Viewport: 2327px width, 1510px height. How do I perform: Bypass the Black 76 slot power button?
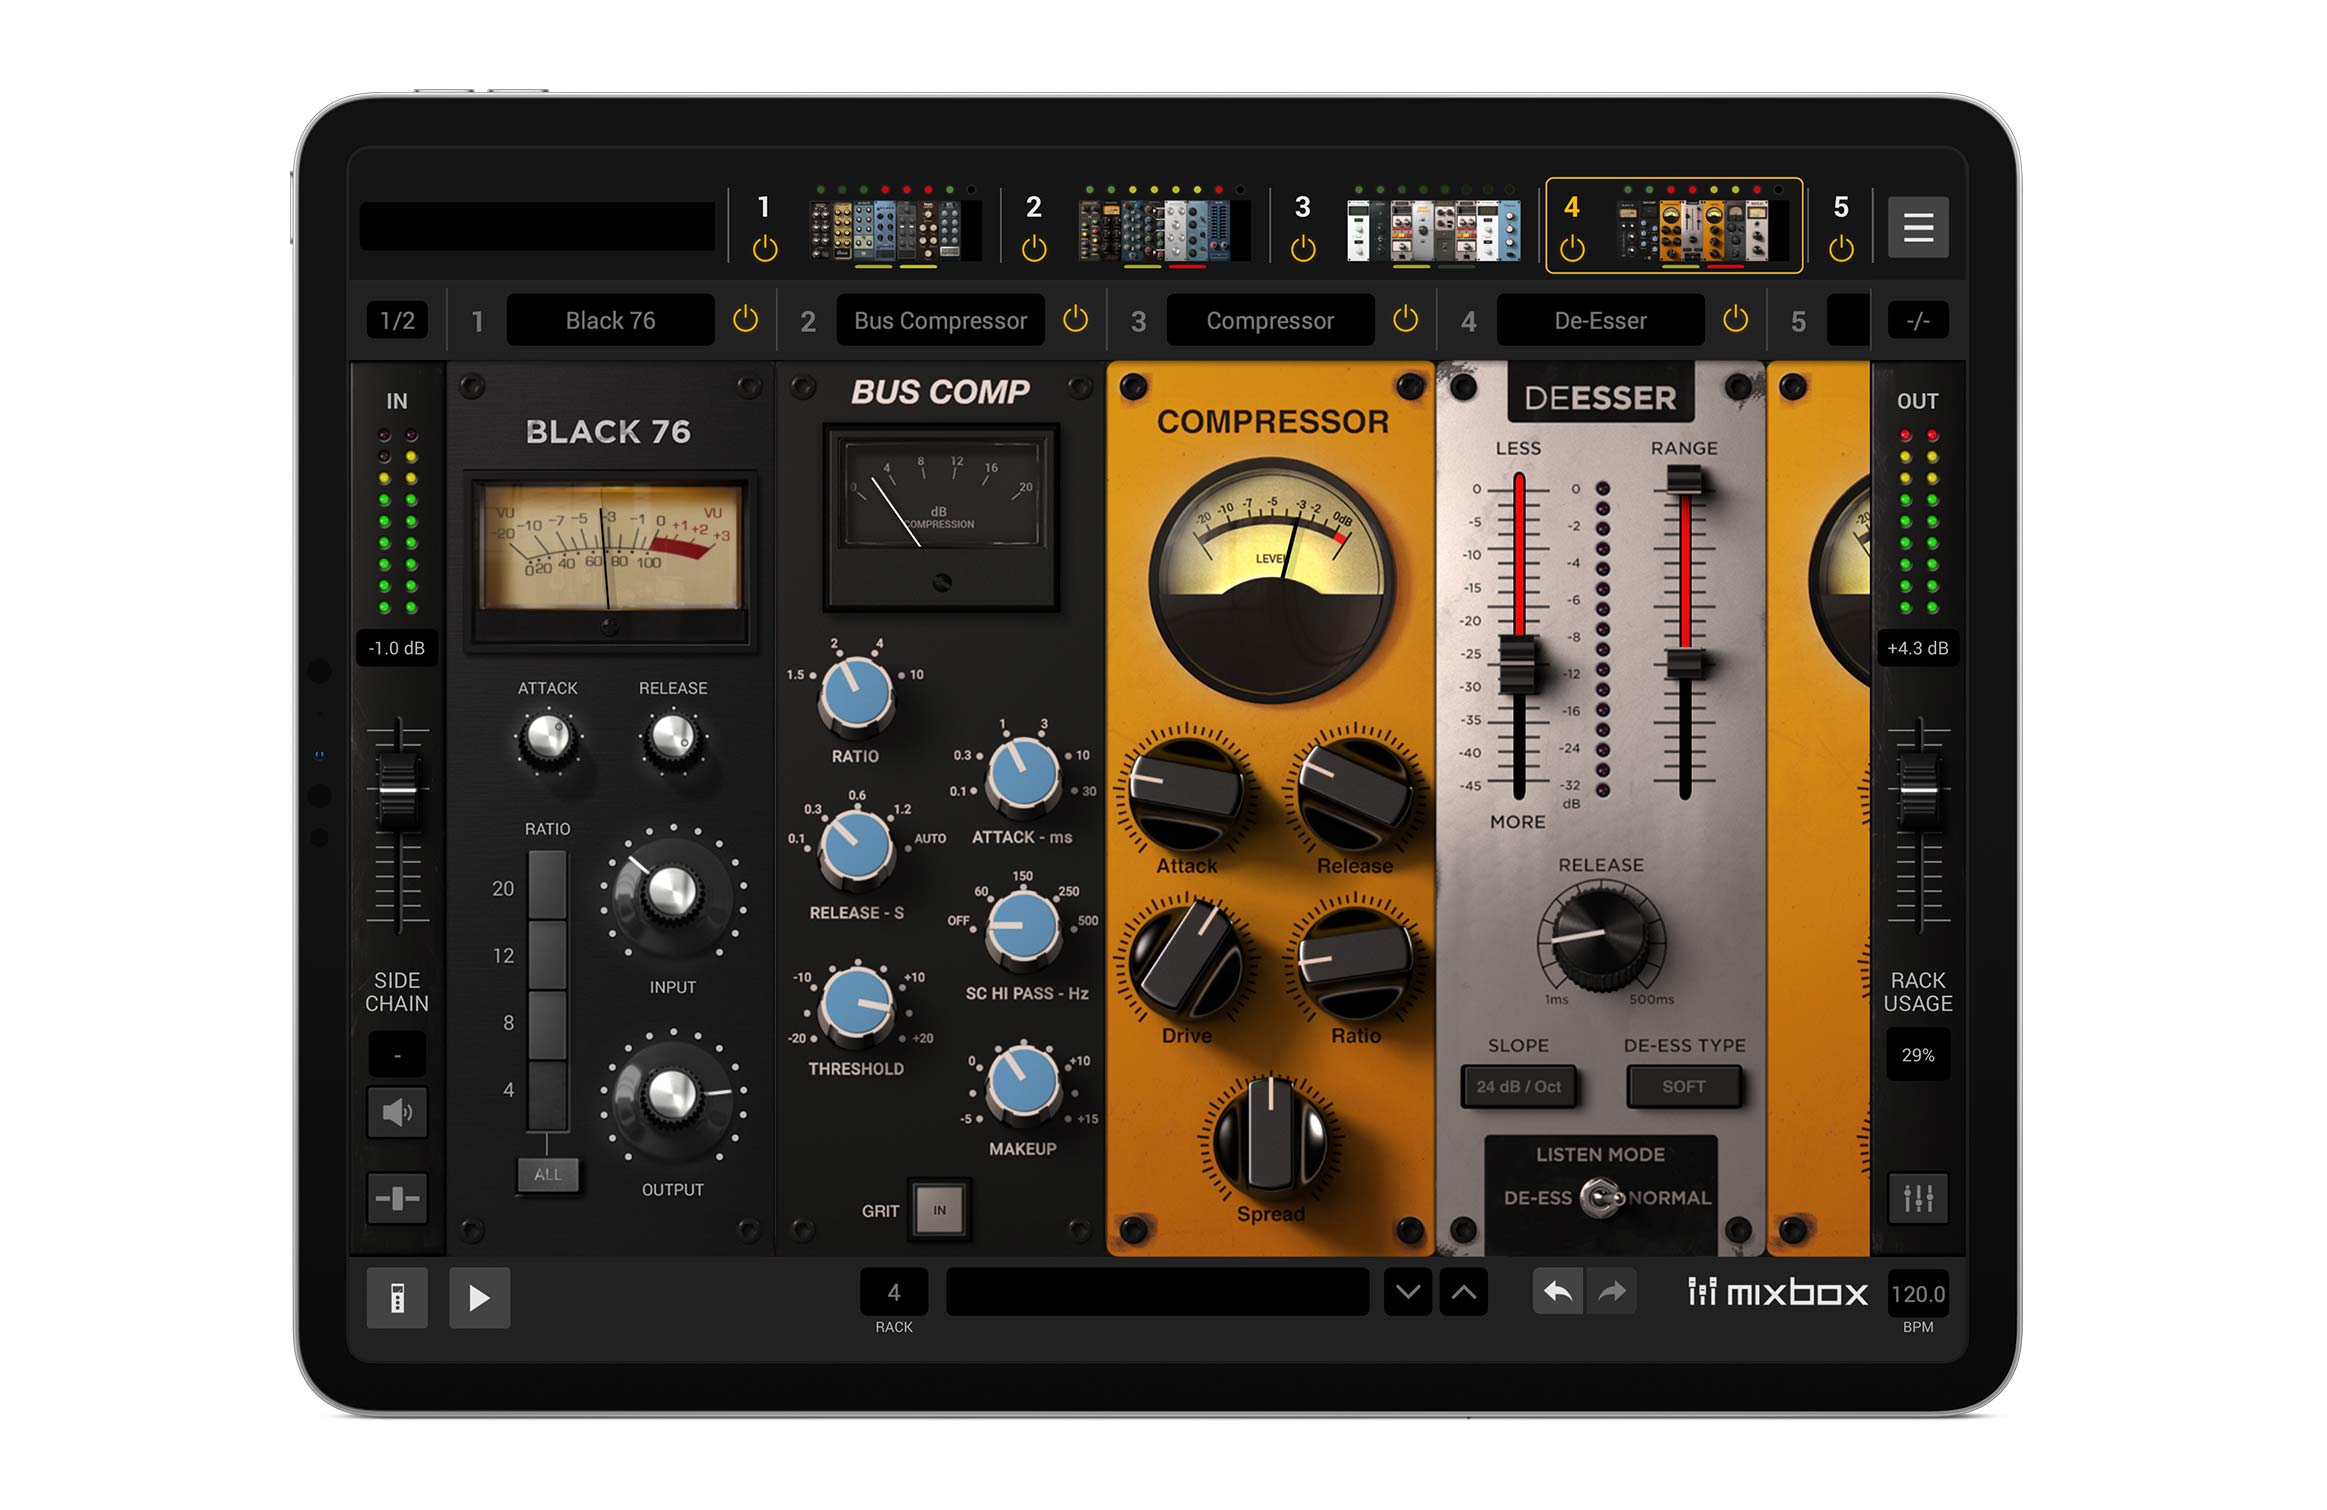pyautogui.click(x=745, y=320)
